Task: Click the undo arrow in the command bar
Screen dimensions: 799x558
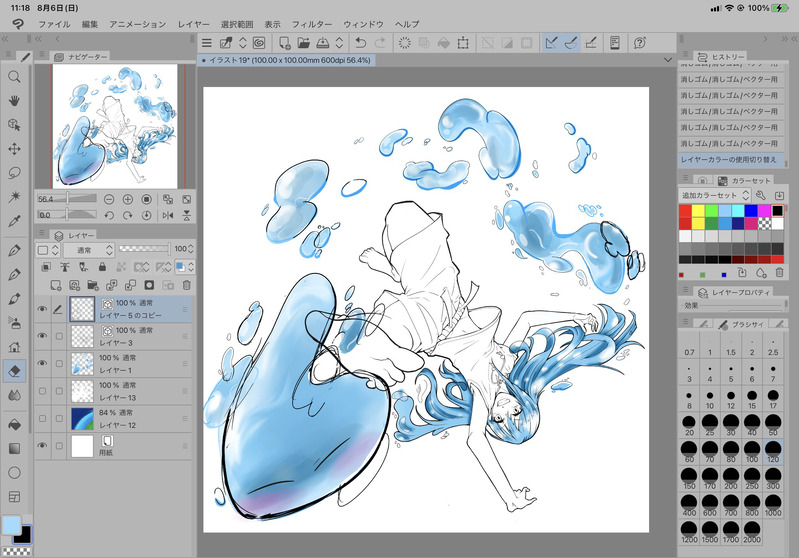Action: pos(361,43)
